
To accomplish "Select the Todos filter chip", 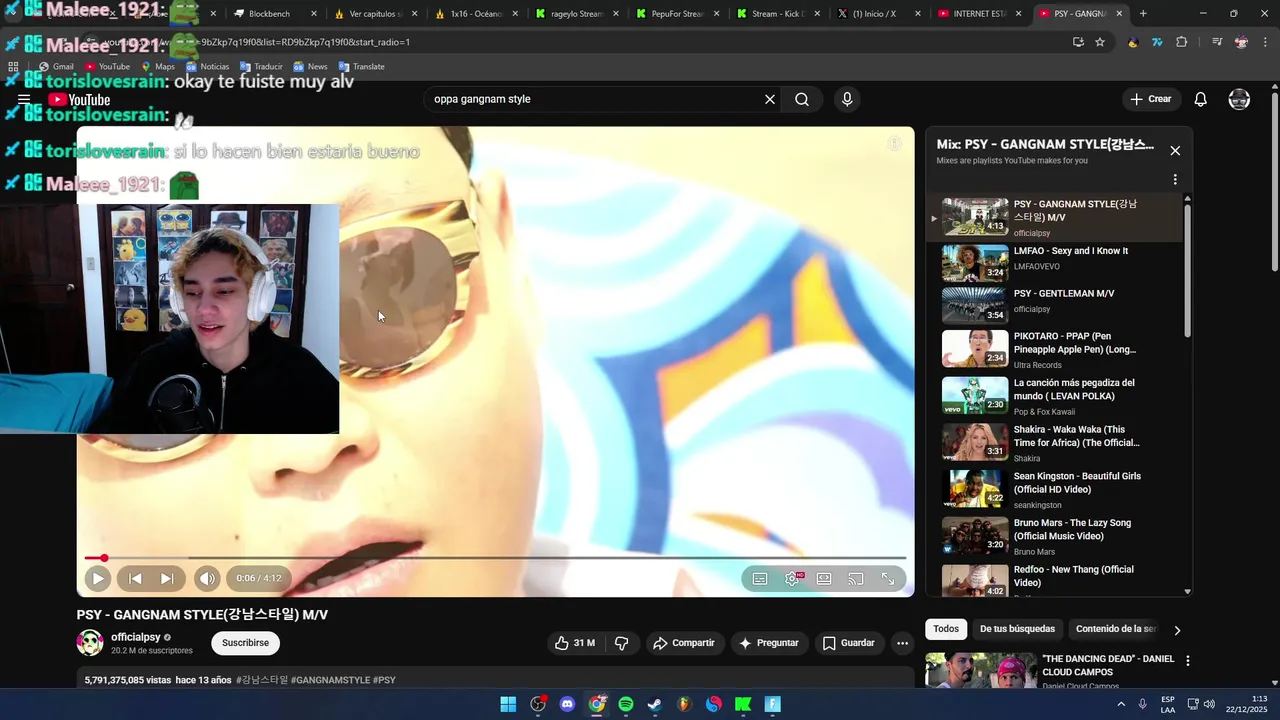I will coord(946,629).
